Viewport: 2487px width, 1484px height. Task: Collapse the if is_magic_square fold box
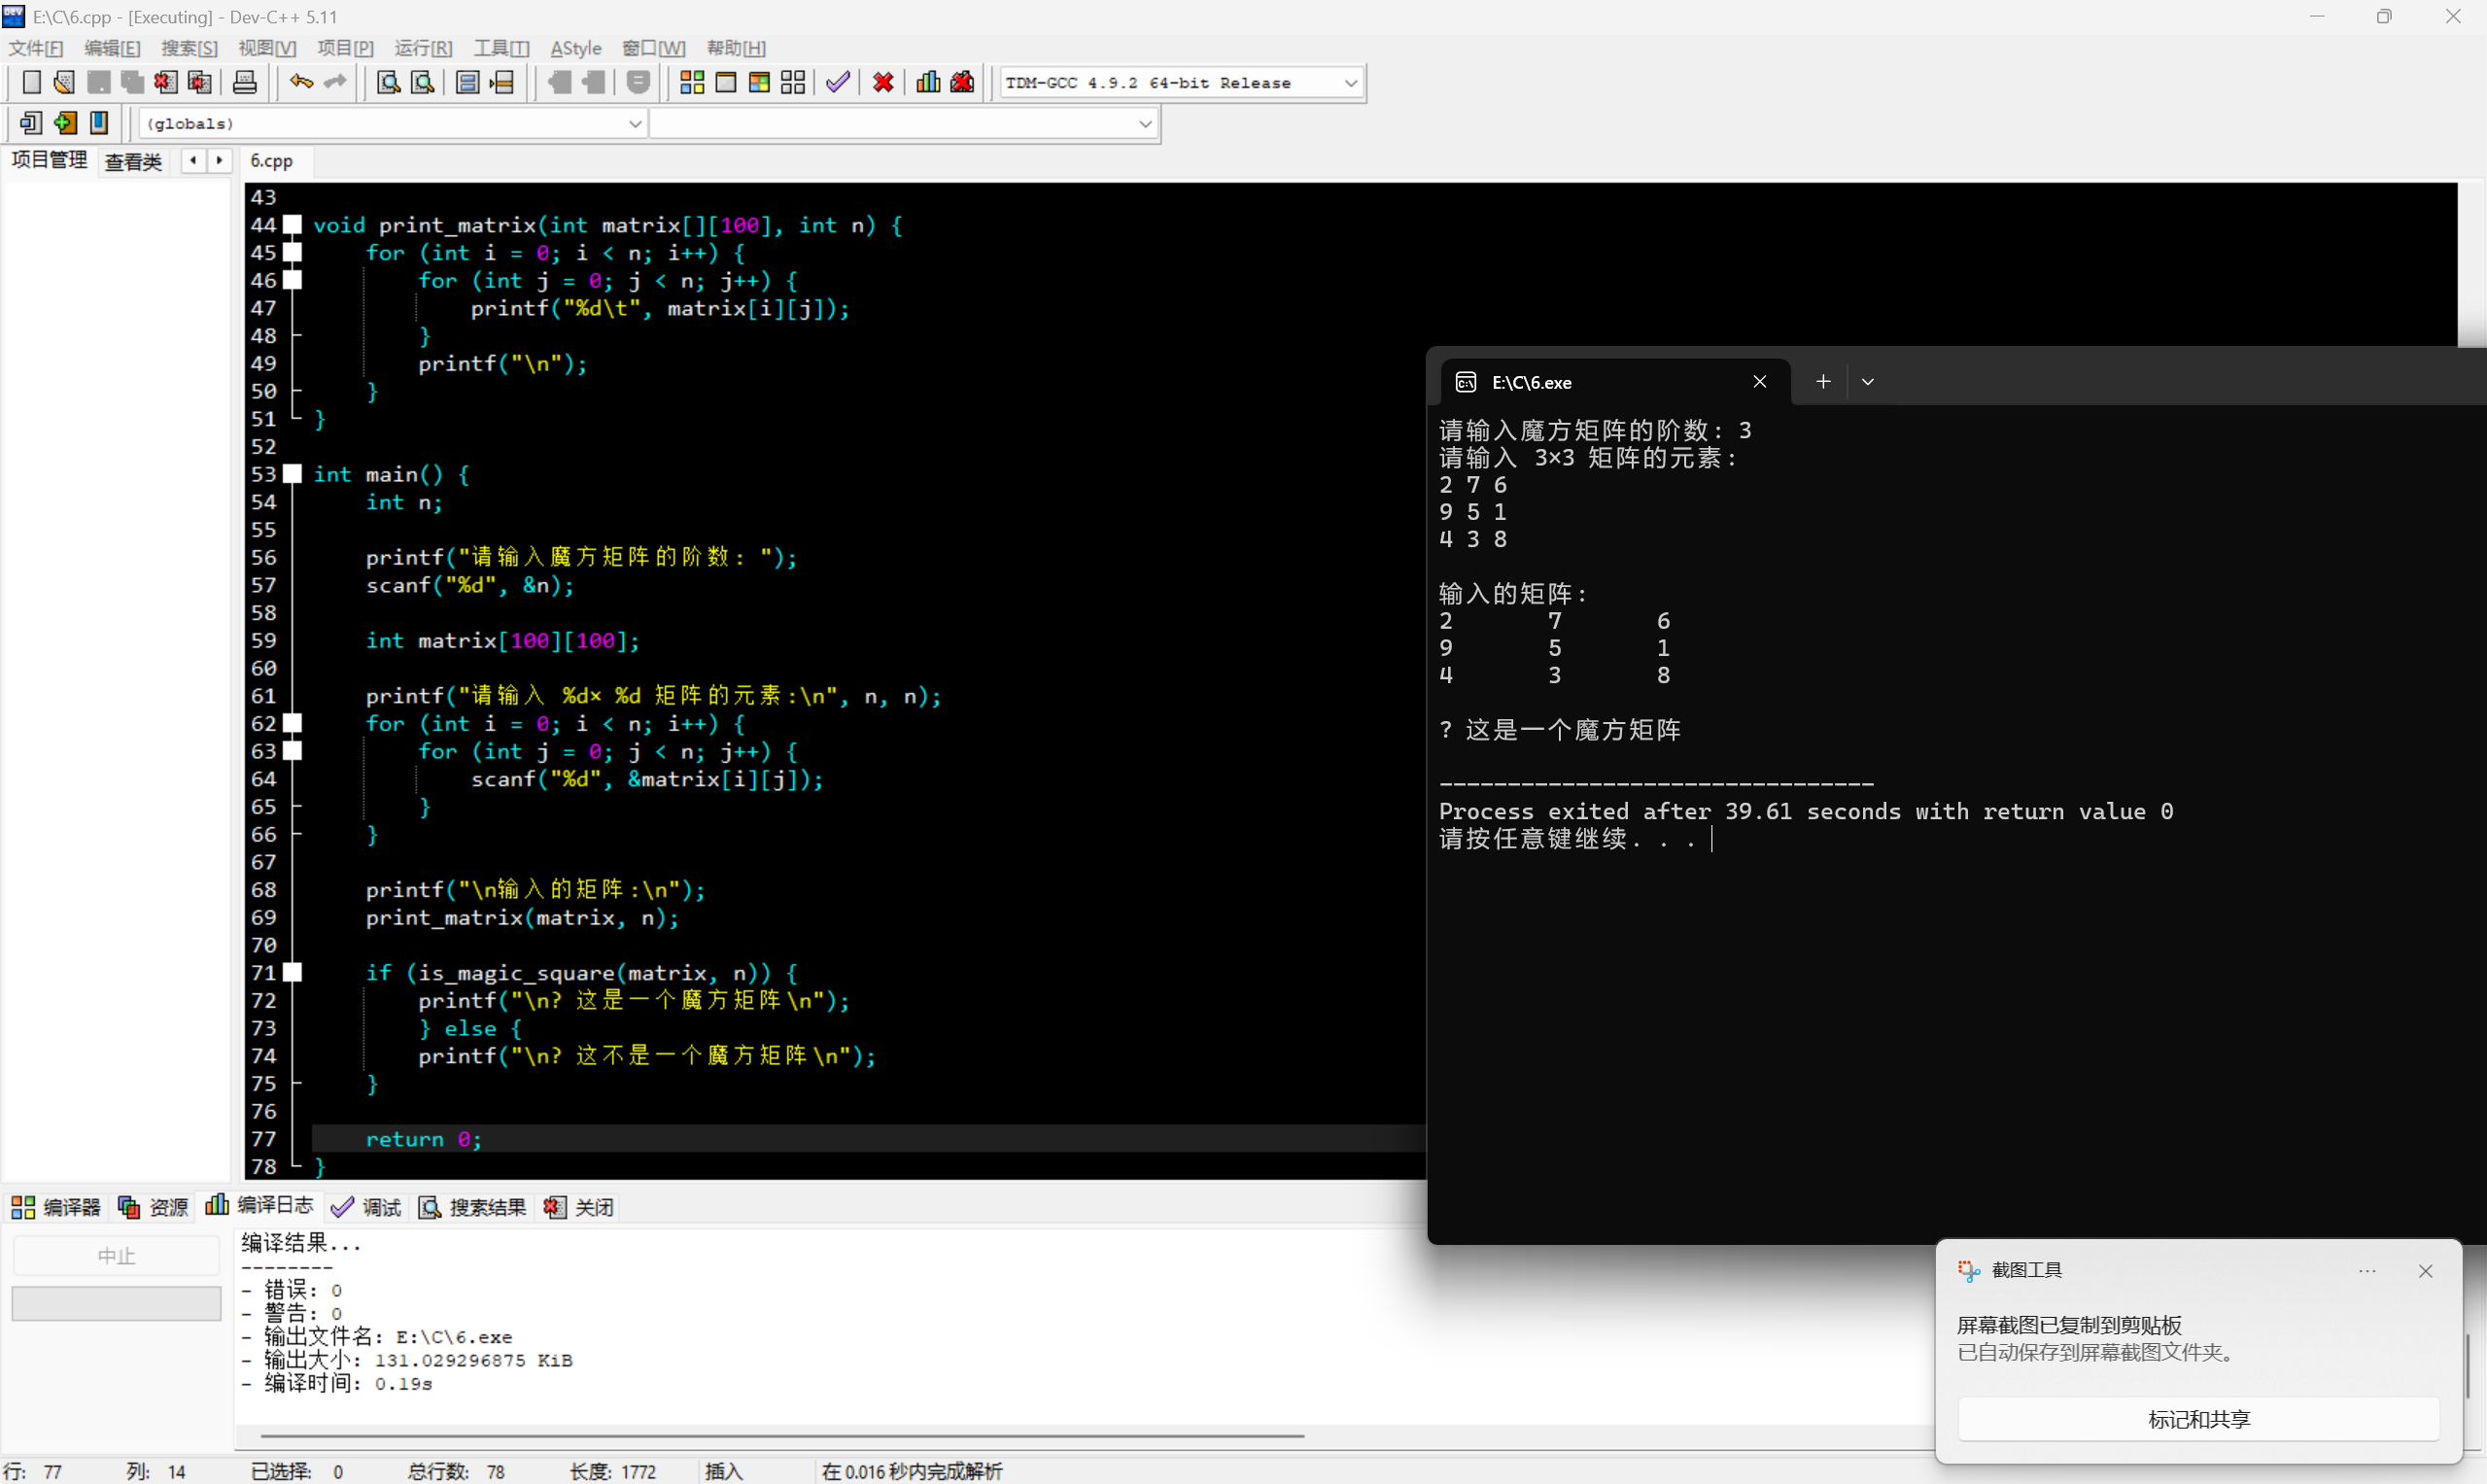pos(293,972)
